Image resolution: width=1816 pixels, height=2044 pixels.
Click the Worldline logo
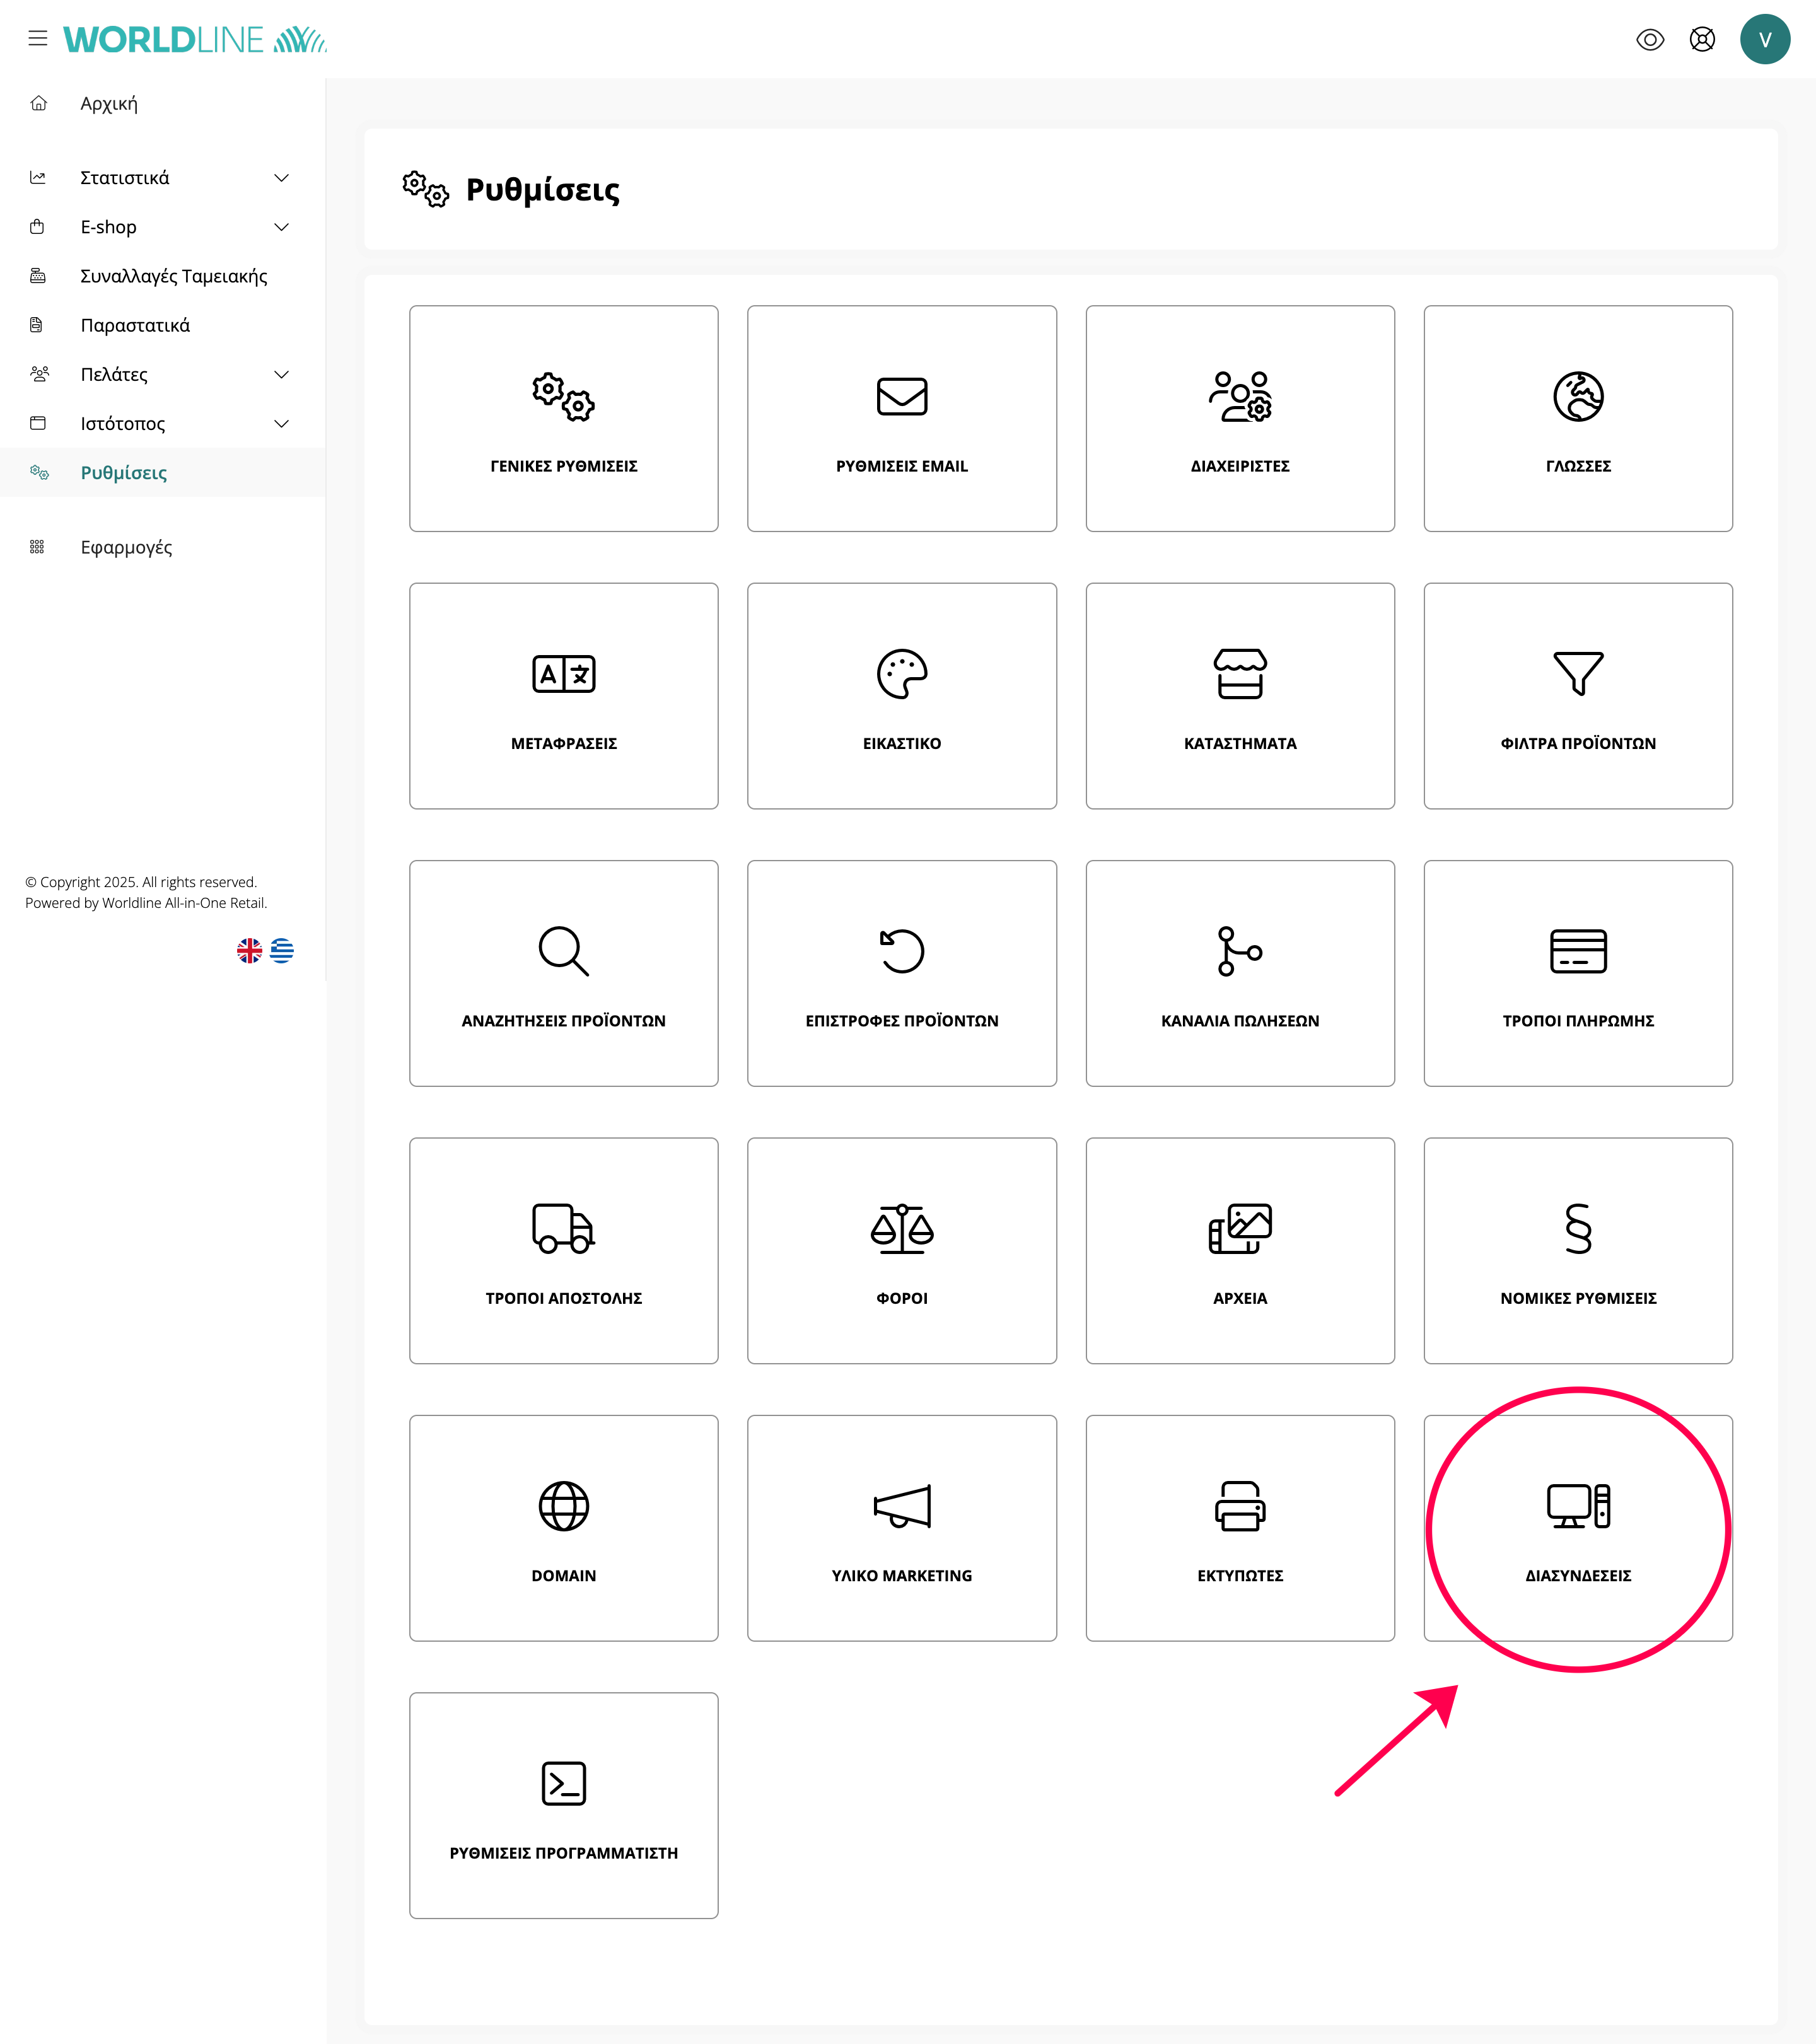(195, 39)
